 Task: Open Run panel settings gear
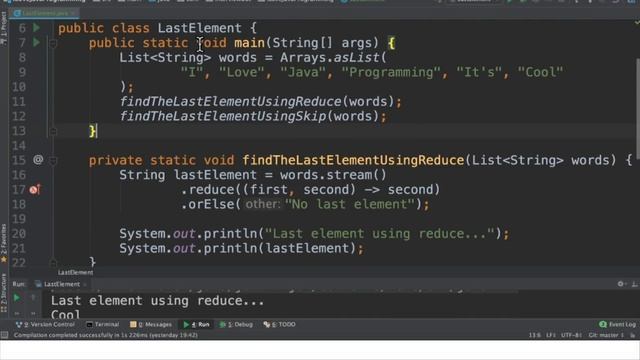(620, 284)
